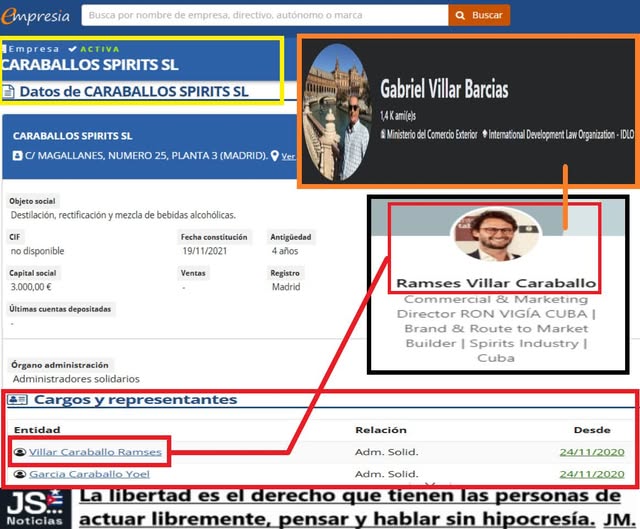Open the Ver map link
Image resolution: width=640 pixels, height=529 pixels.
point(288,156)
